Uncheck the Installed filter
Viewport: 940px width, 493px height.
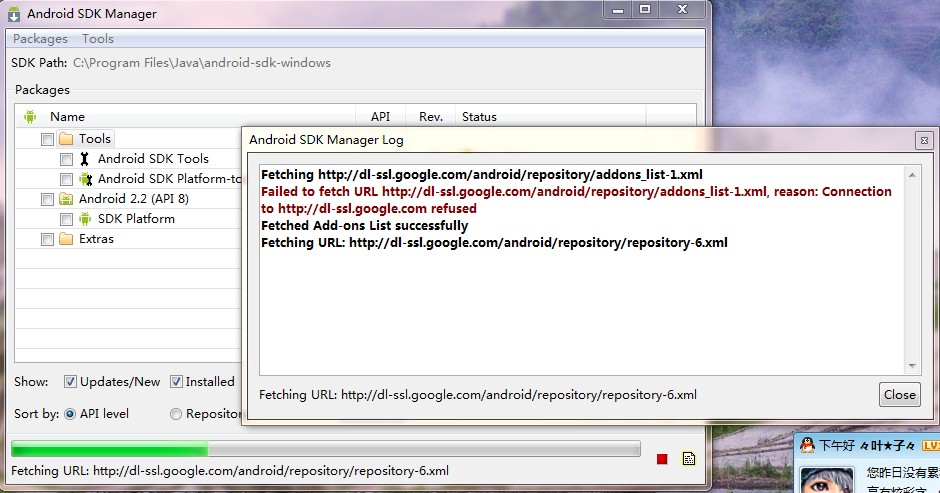coord(176,381)
